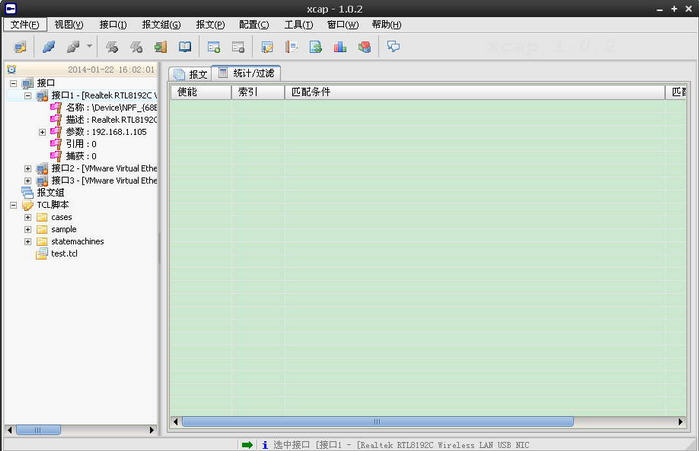Switch to the 报文 tab
The width and height of the screenshot is (699, 451).
[x=190, y=74]
